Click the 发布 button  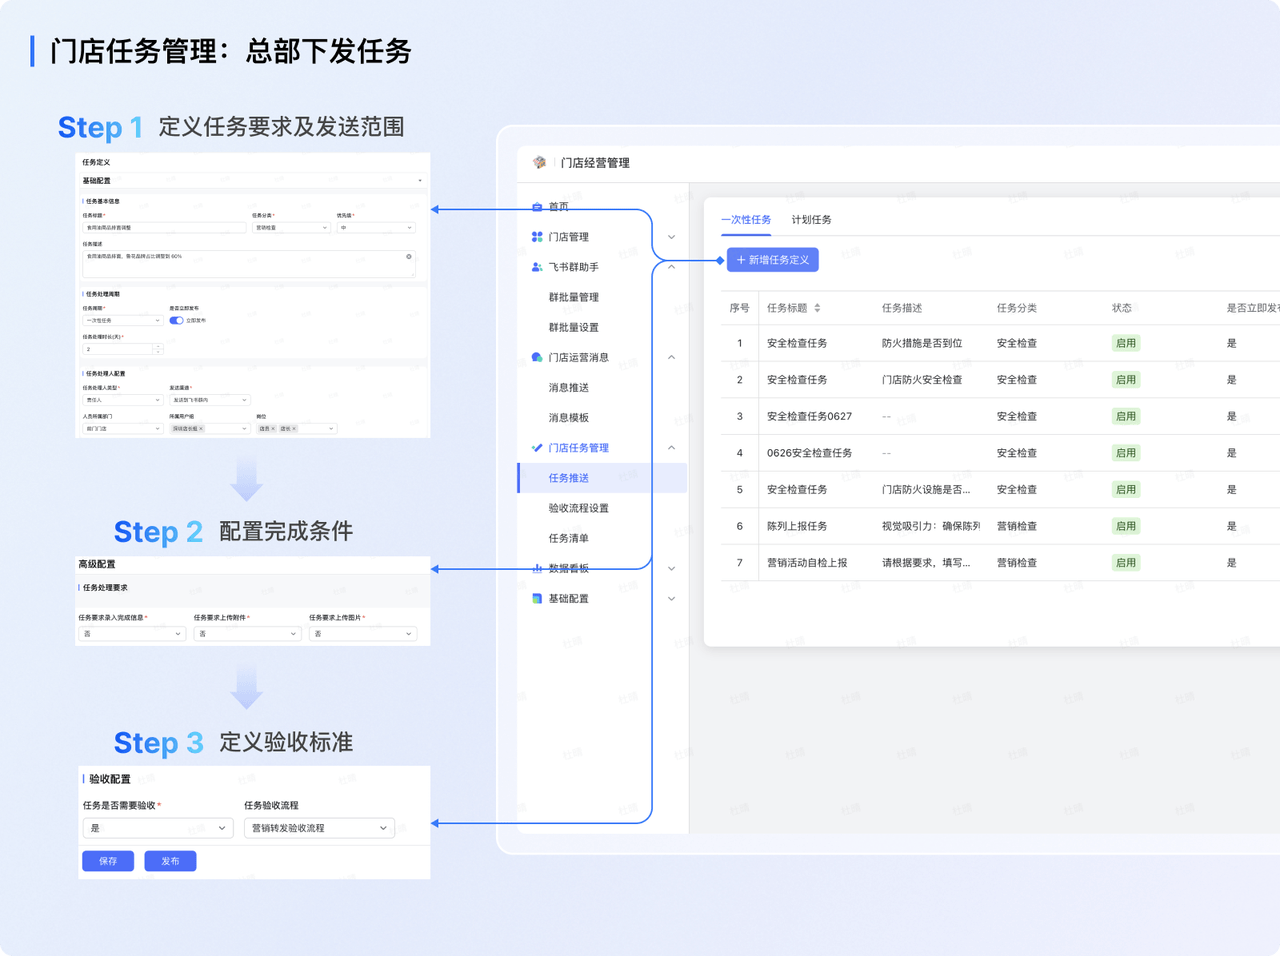pos(170,861)
